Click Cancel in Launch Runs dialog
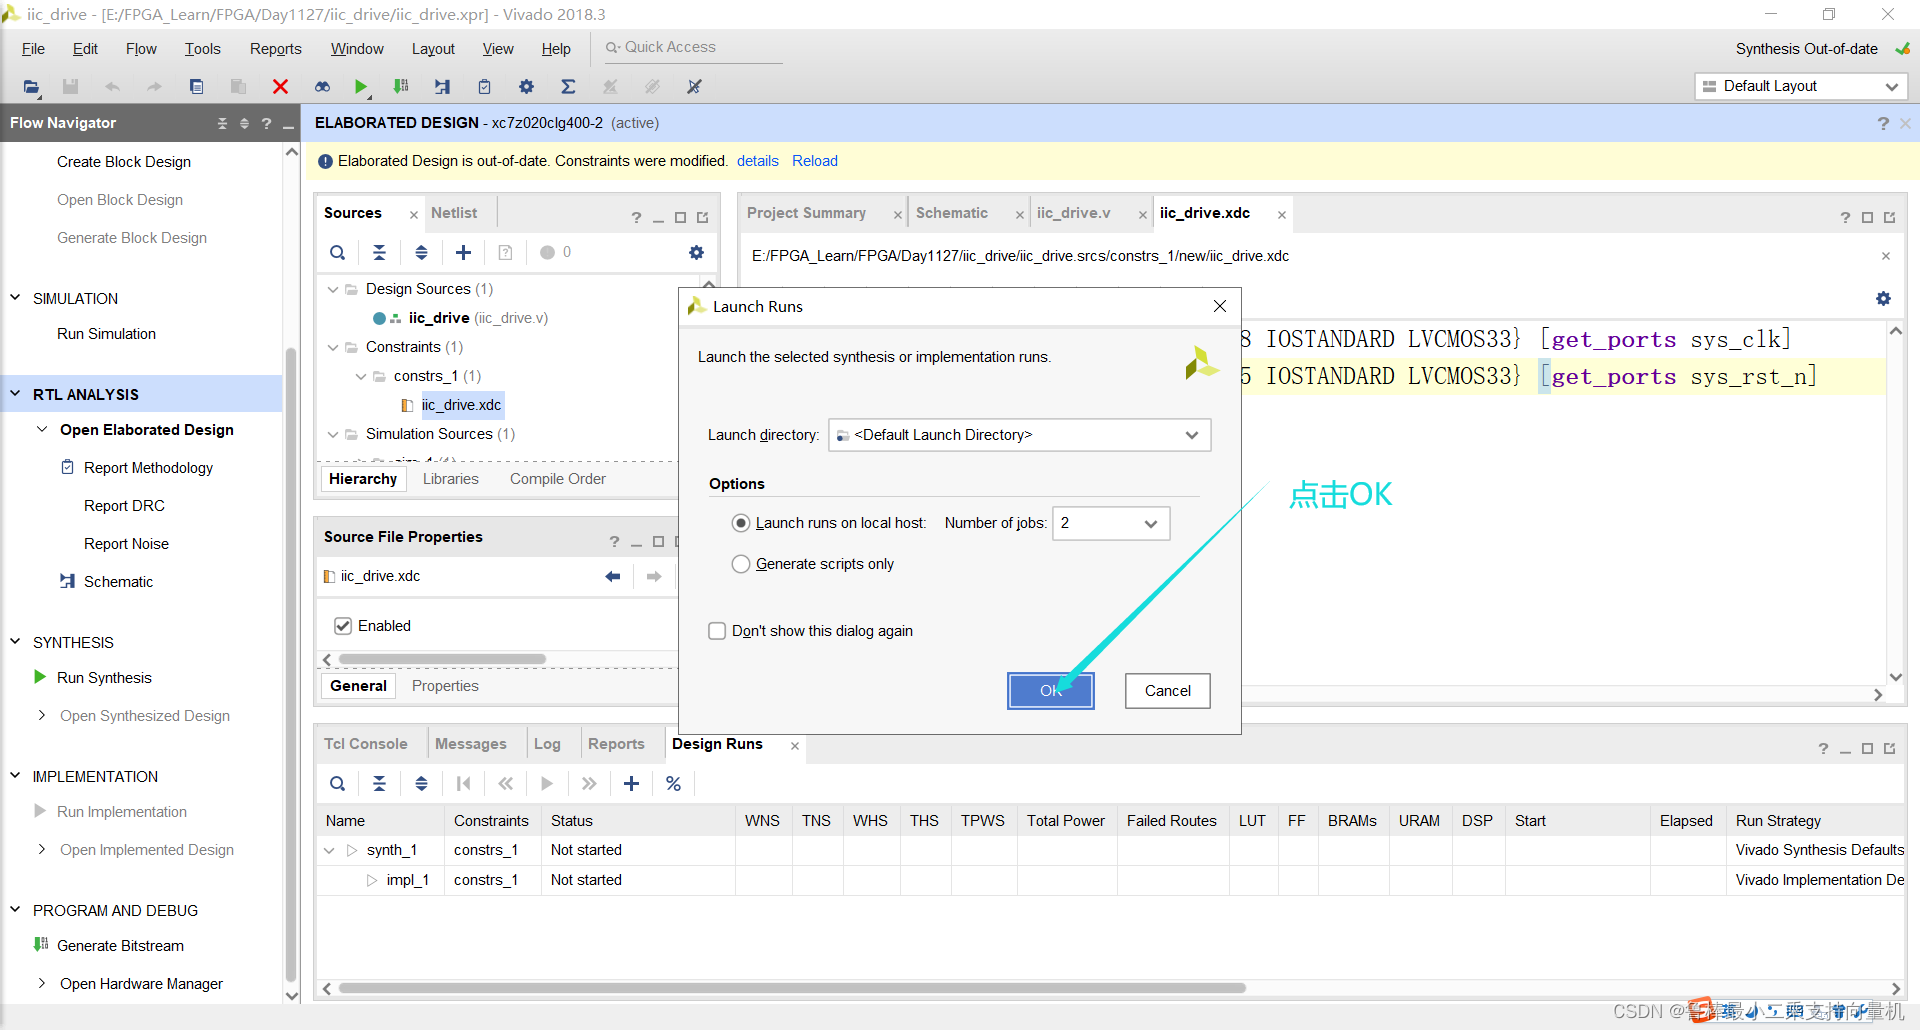 point(1167,691)
